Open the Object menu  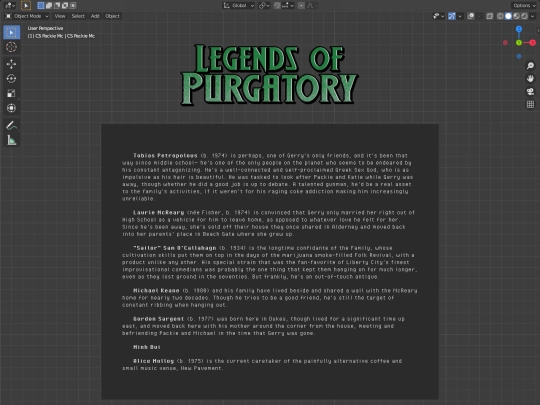click(112, 16)
